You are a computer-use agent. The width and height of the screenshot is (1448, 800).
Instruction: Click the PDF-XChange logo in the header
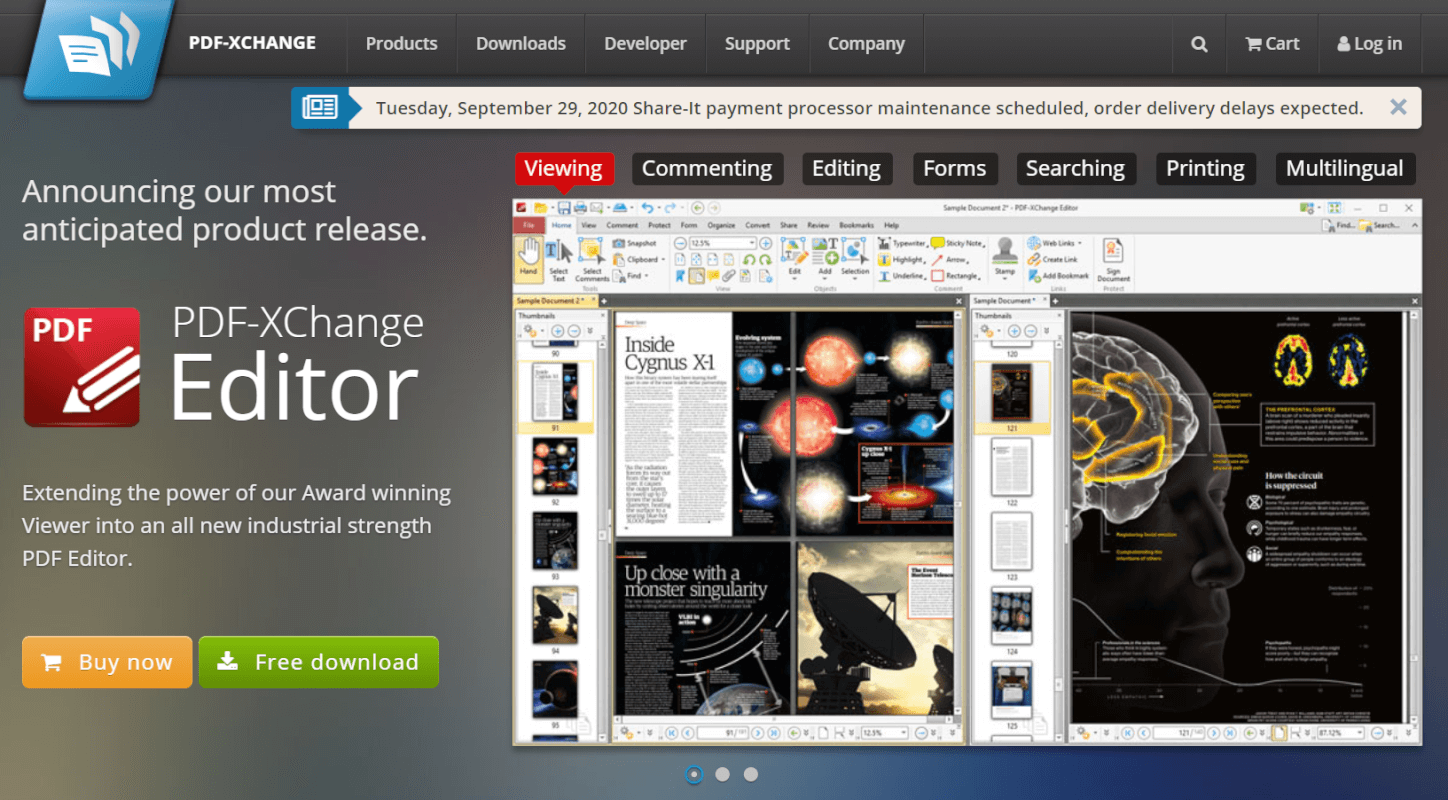98,48
